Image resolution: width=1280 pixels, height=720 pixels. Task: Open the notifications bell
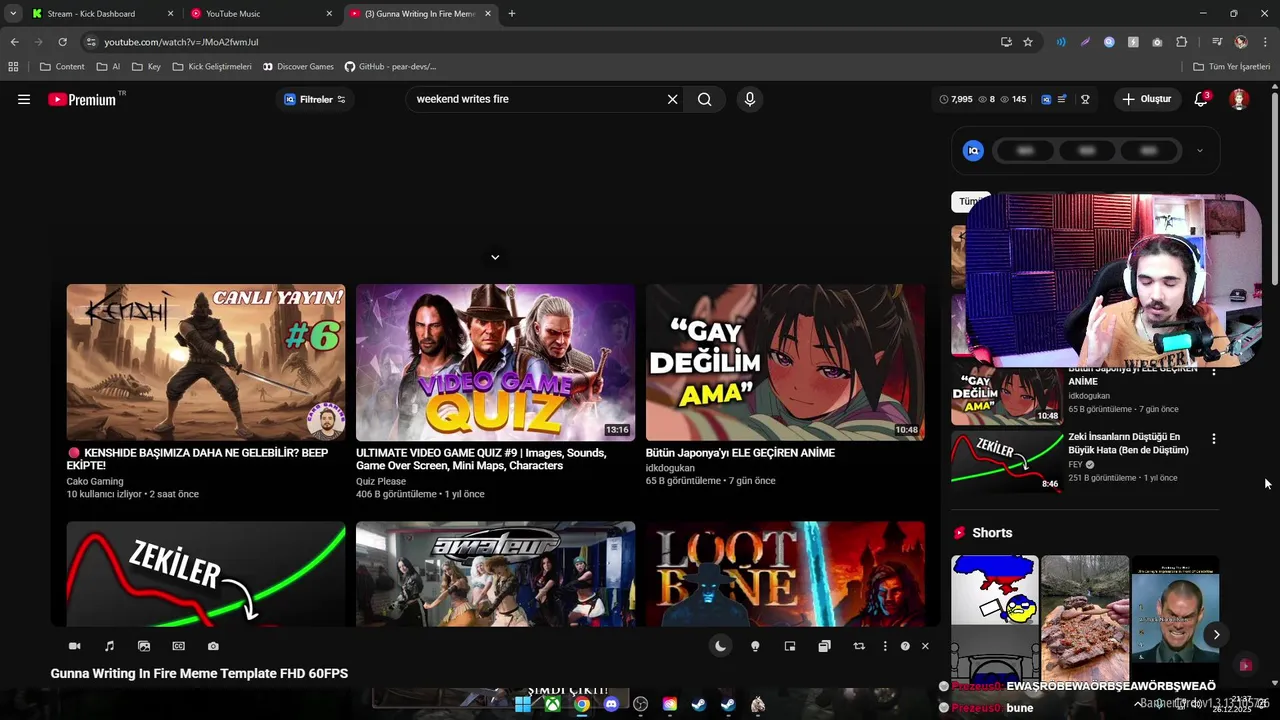(x=1201, y=99)
